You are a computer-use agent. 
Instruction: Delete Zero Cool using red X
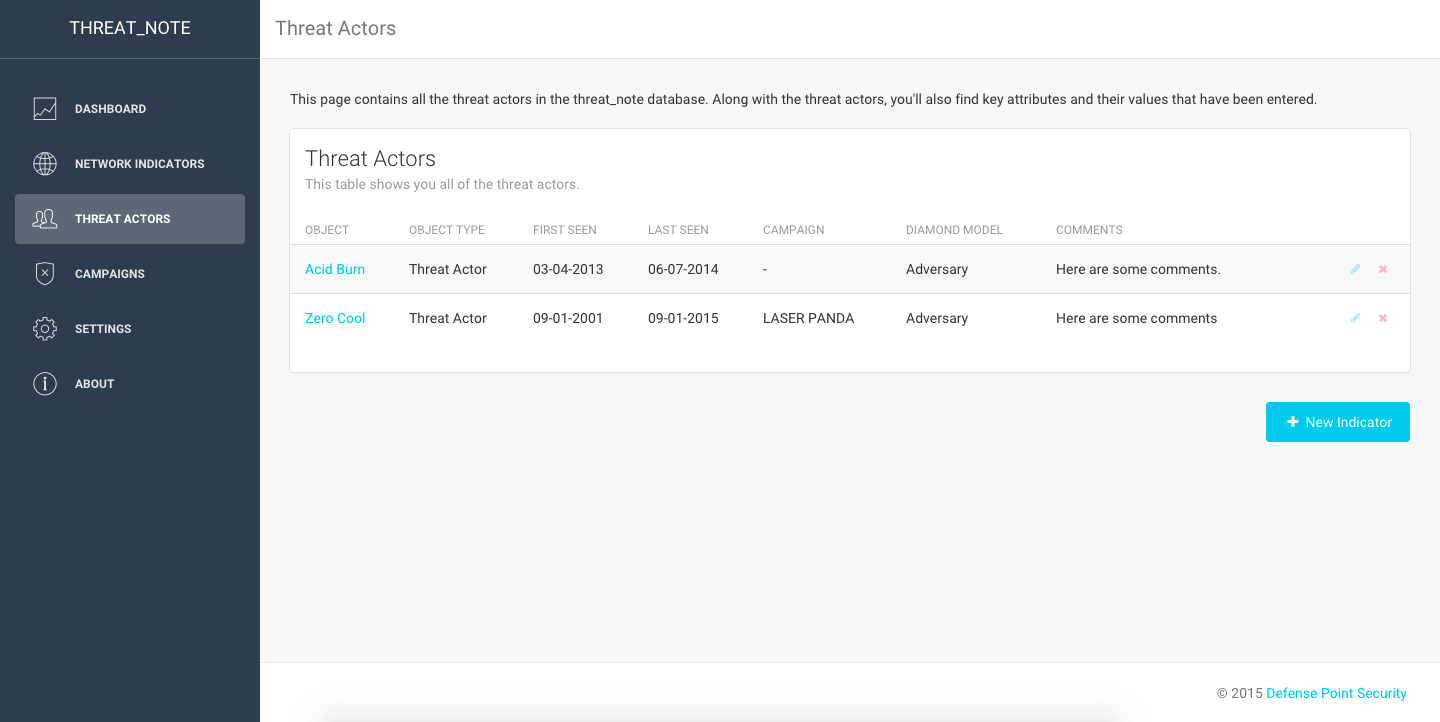(x=1383, y=318)
